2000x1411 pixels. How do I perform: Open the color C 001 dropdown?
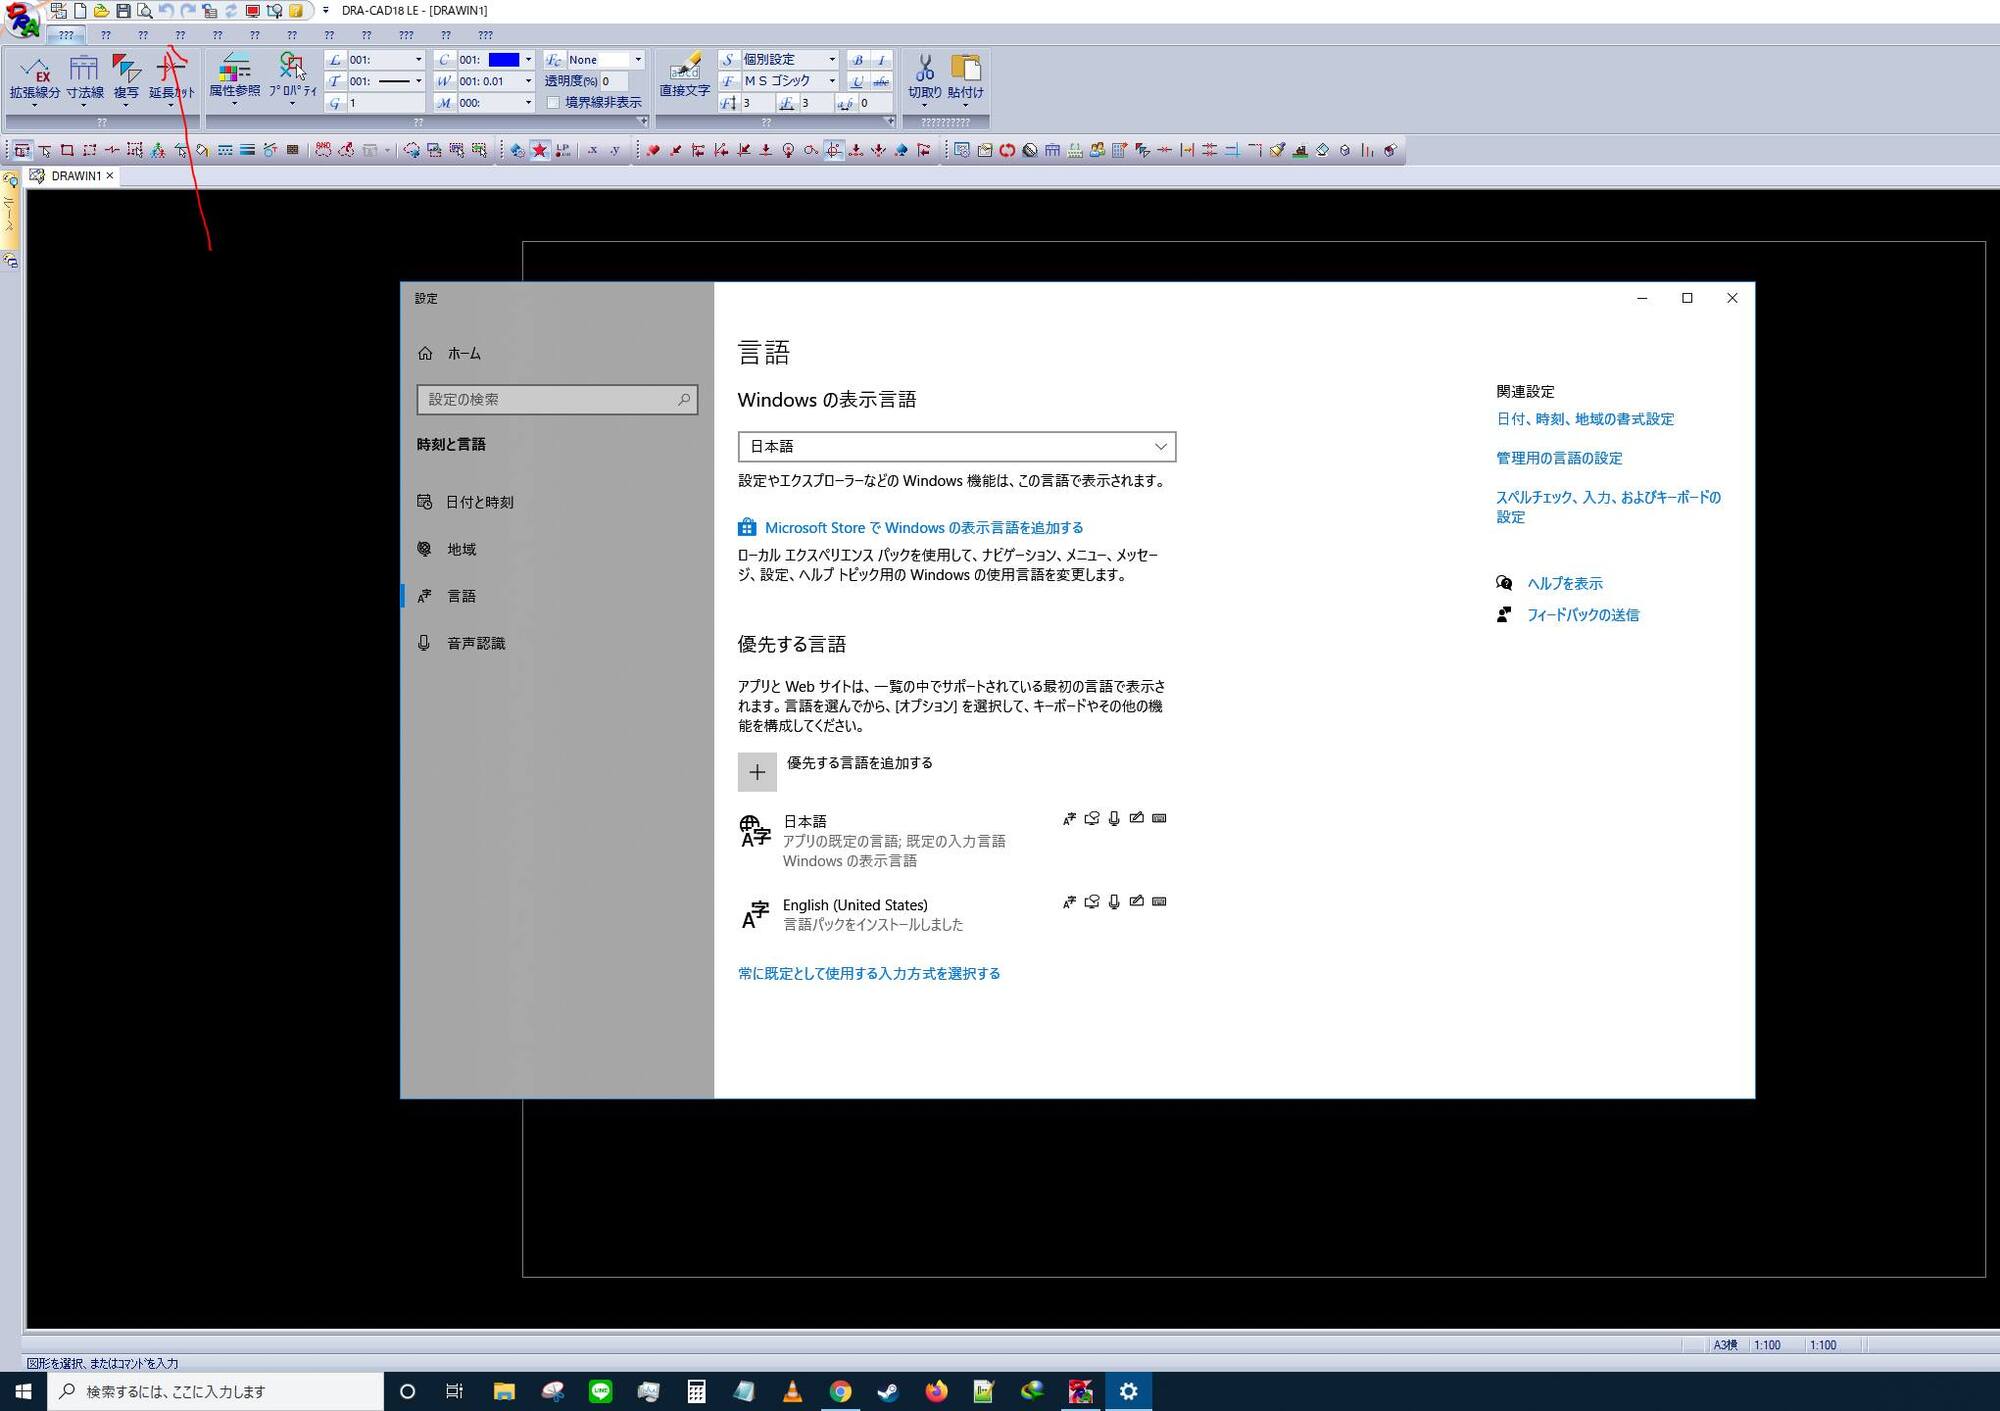coord(528,60)
